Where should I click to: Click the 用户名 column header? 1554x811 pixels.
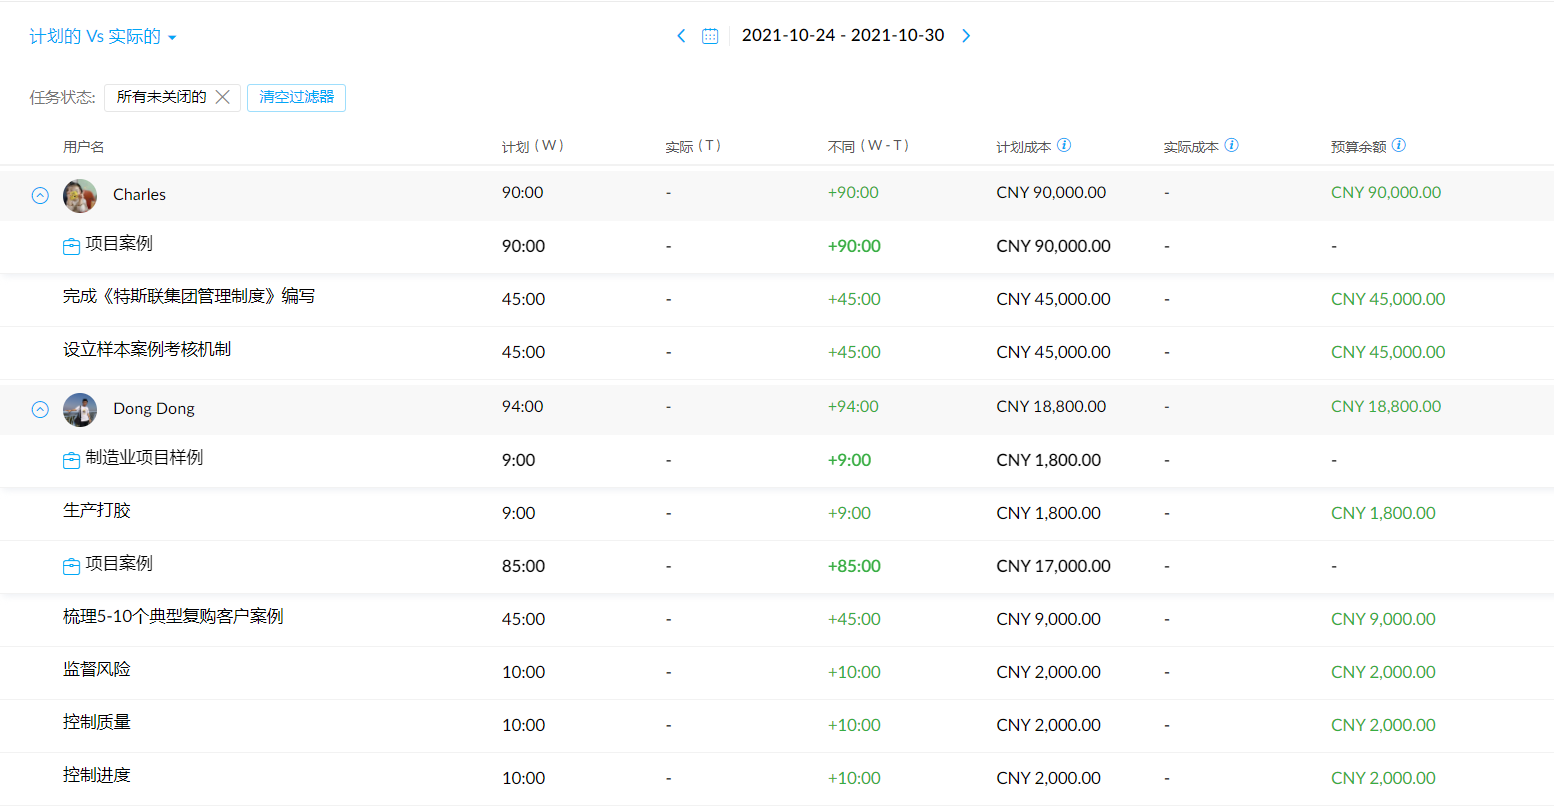(x=83, y=147)
